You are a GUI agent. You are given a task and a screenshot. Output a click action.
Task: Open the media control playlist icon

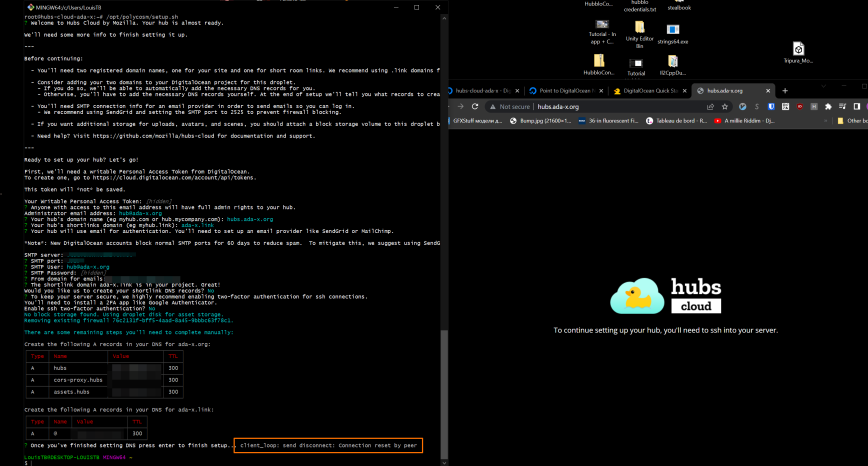pyautogui.click(x=843, y=106)
